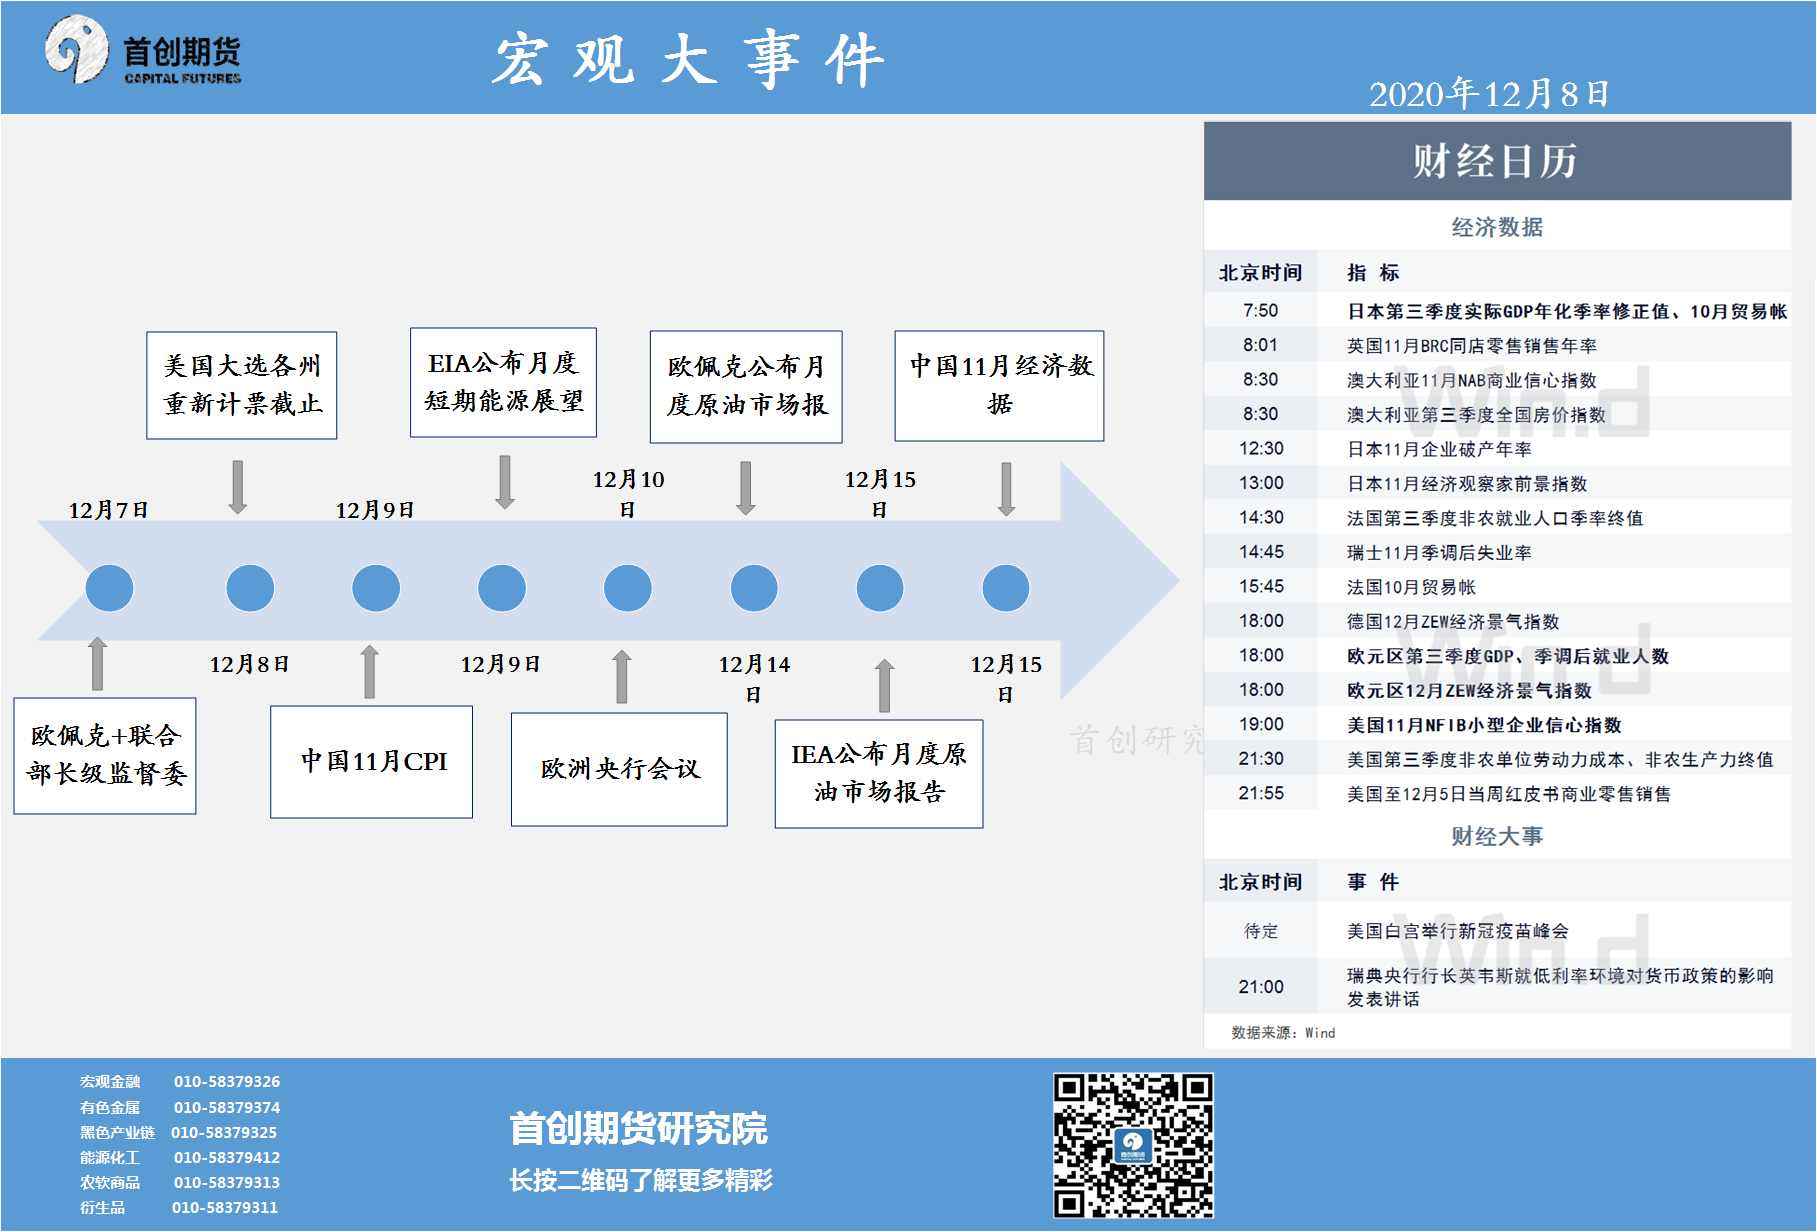This screenshot has height=1232, width=1817.
Task: Select the timeline dot below the EIA arrow
Action: point(502,588)
